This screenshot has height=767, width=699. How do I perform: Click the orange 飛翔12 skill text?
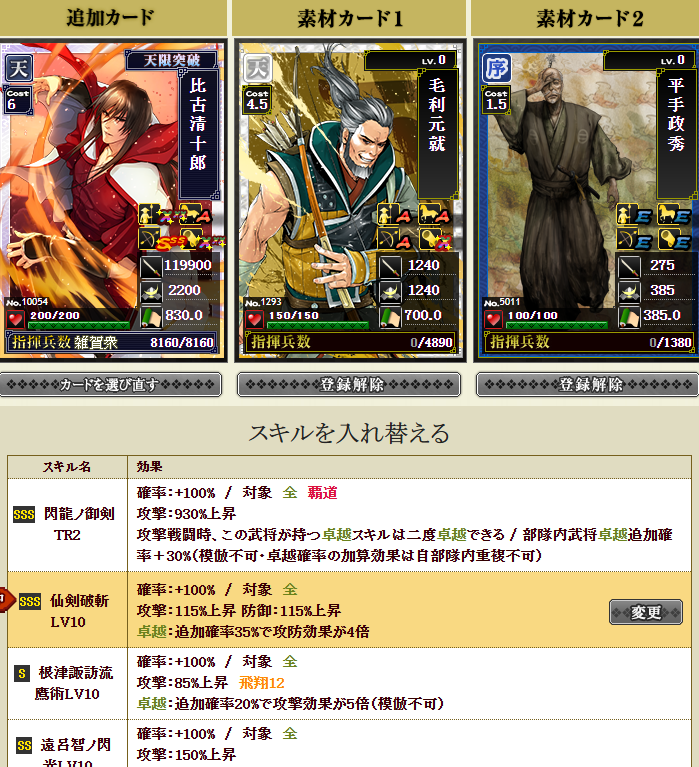[261, 683]
